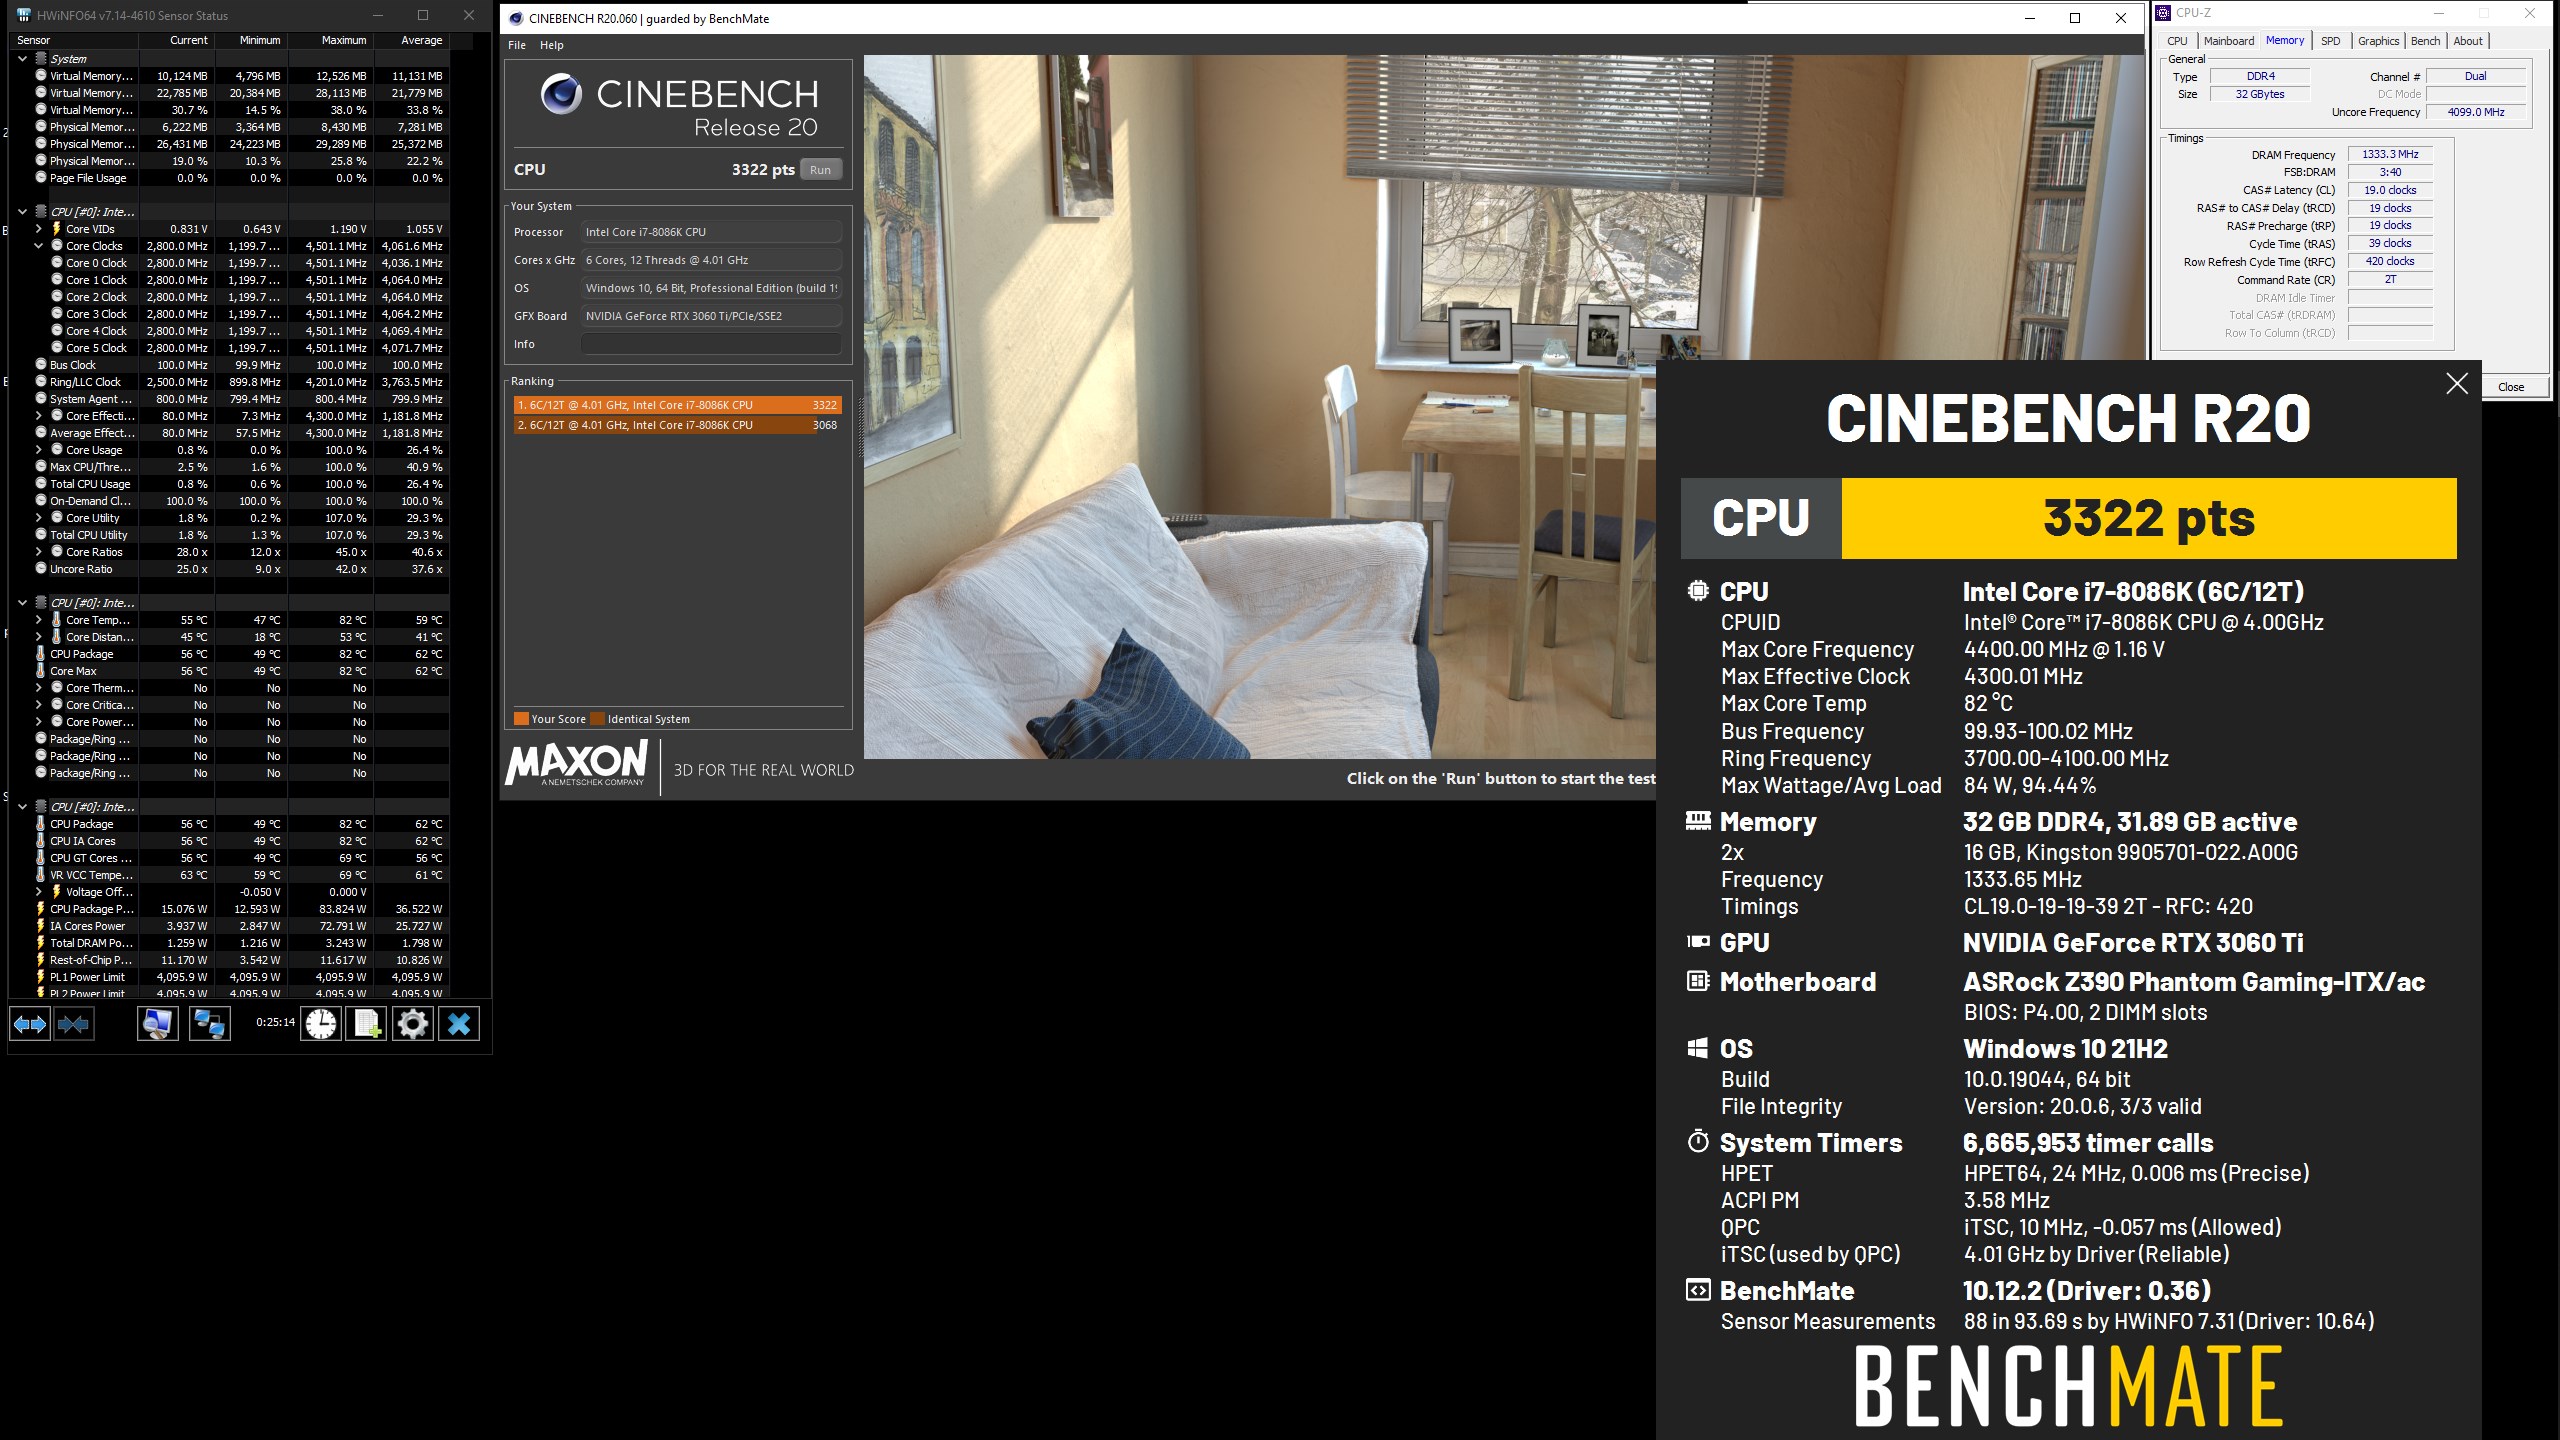The image size is (2560, 1440).
Task: Click the Motherboard icon in BenchMate panel
Action: tap(1698, 981)
